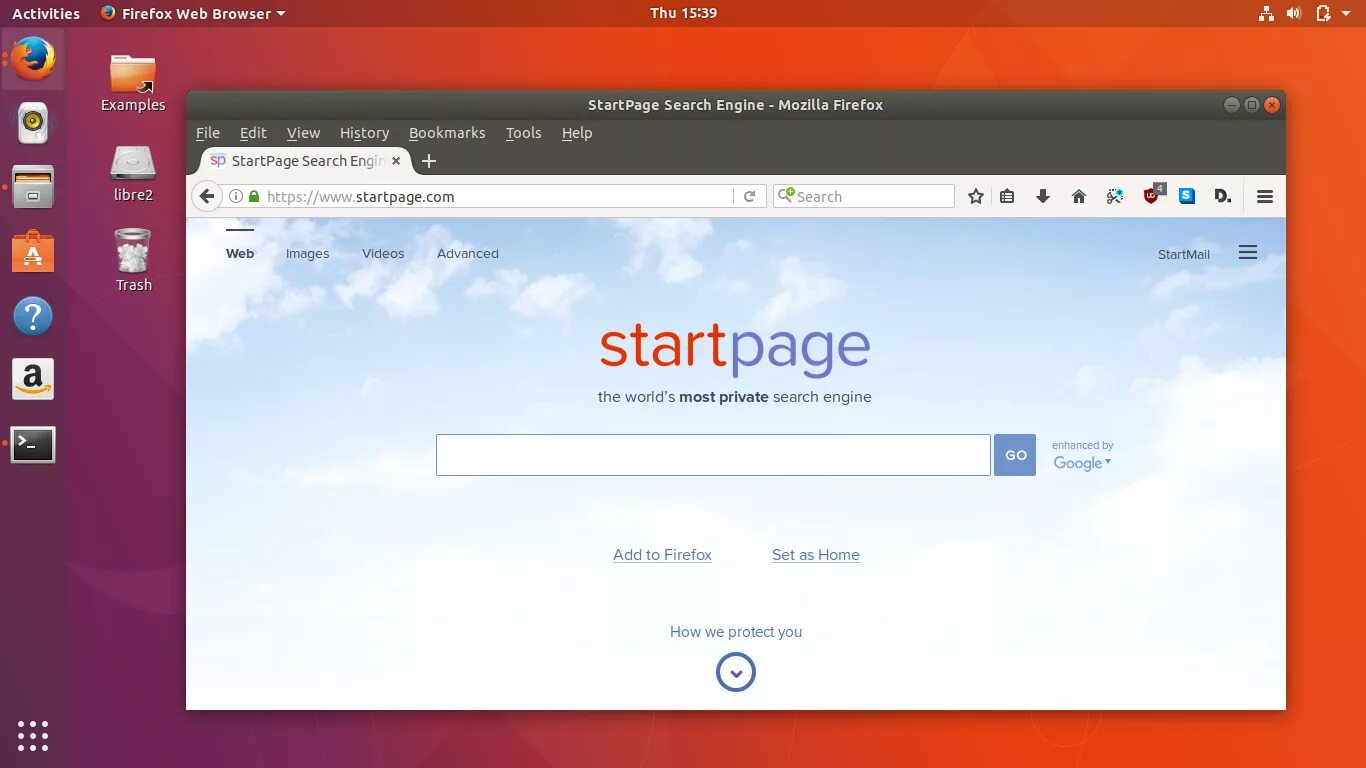Open the Edit menu

click(x=253, y=133)
